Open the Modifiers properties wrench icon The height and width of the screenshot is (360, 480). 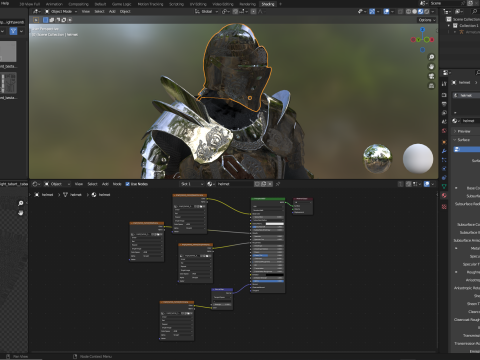tap(444, 151)
